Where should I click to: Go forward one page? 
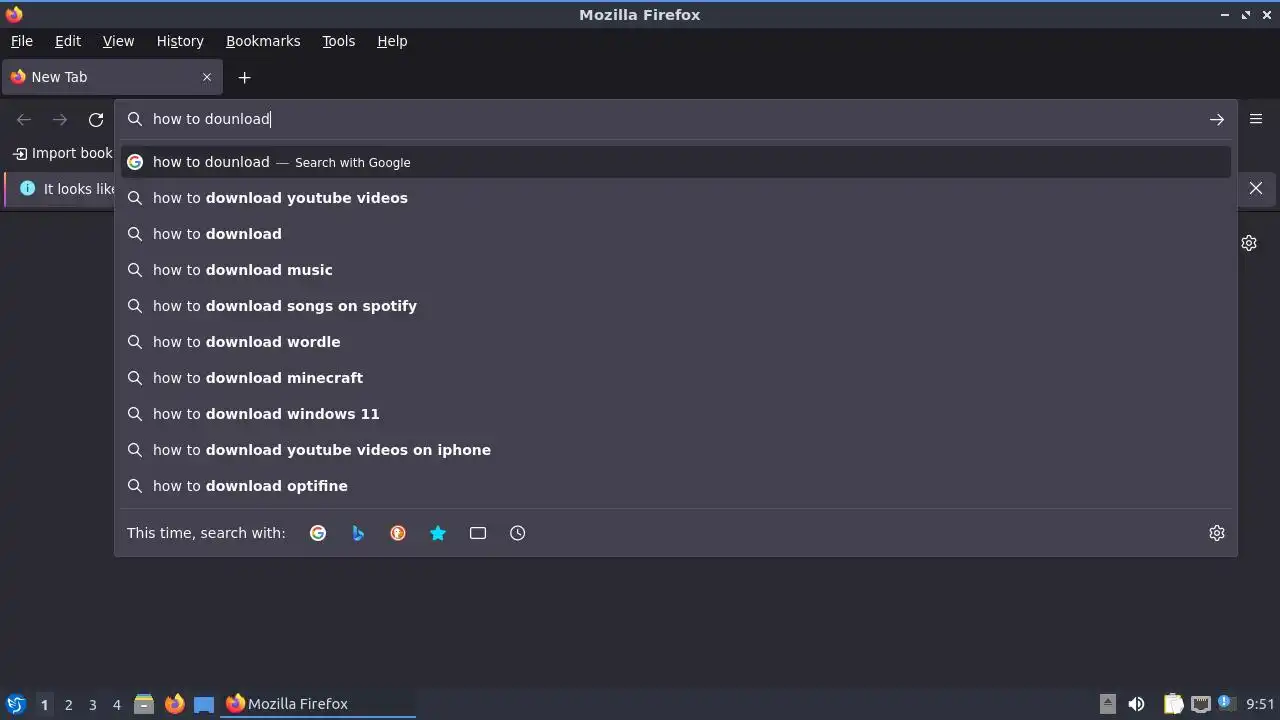(x=60, y=119)
